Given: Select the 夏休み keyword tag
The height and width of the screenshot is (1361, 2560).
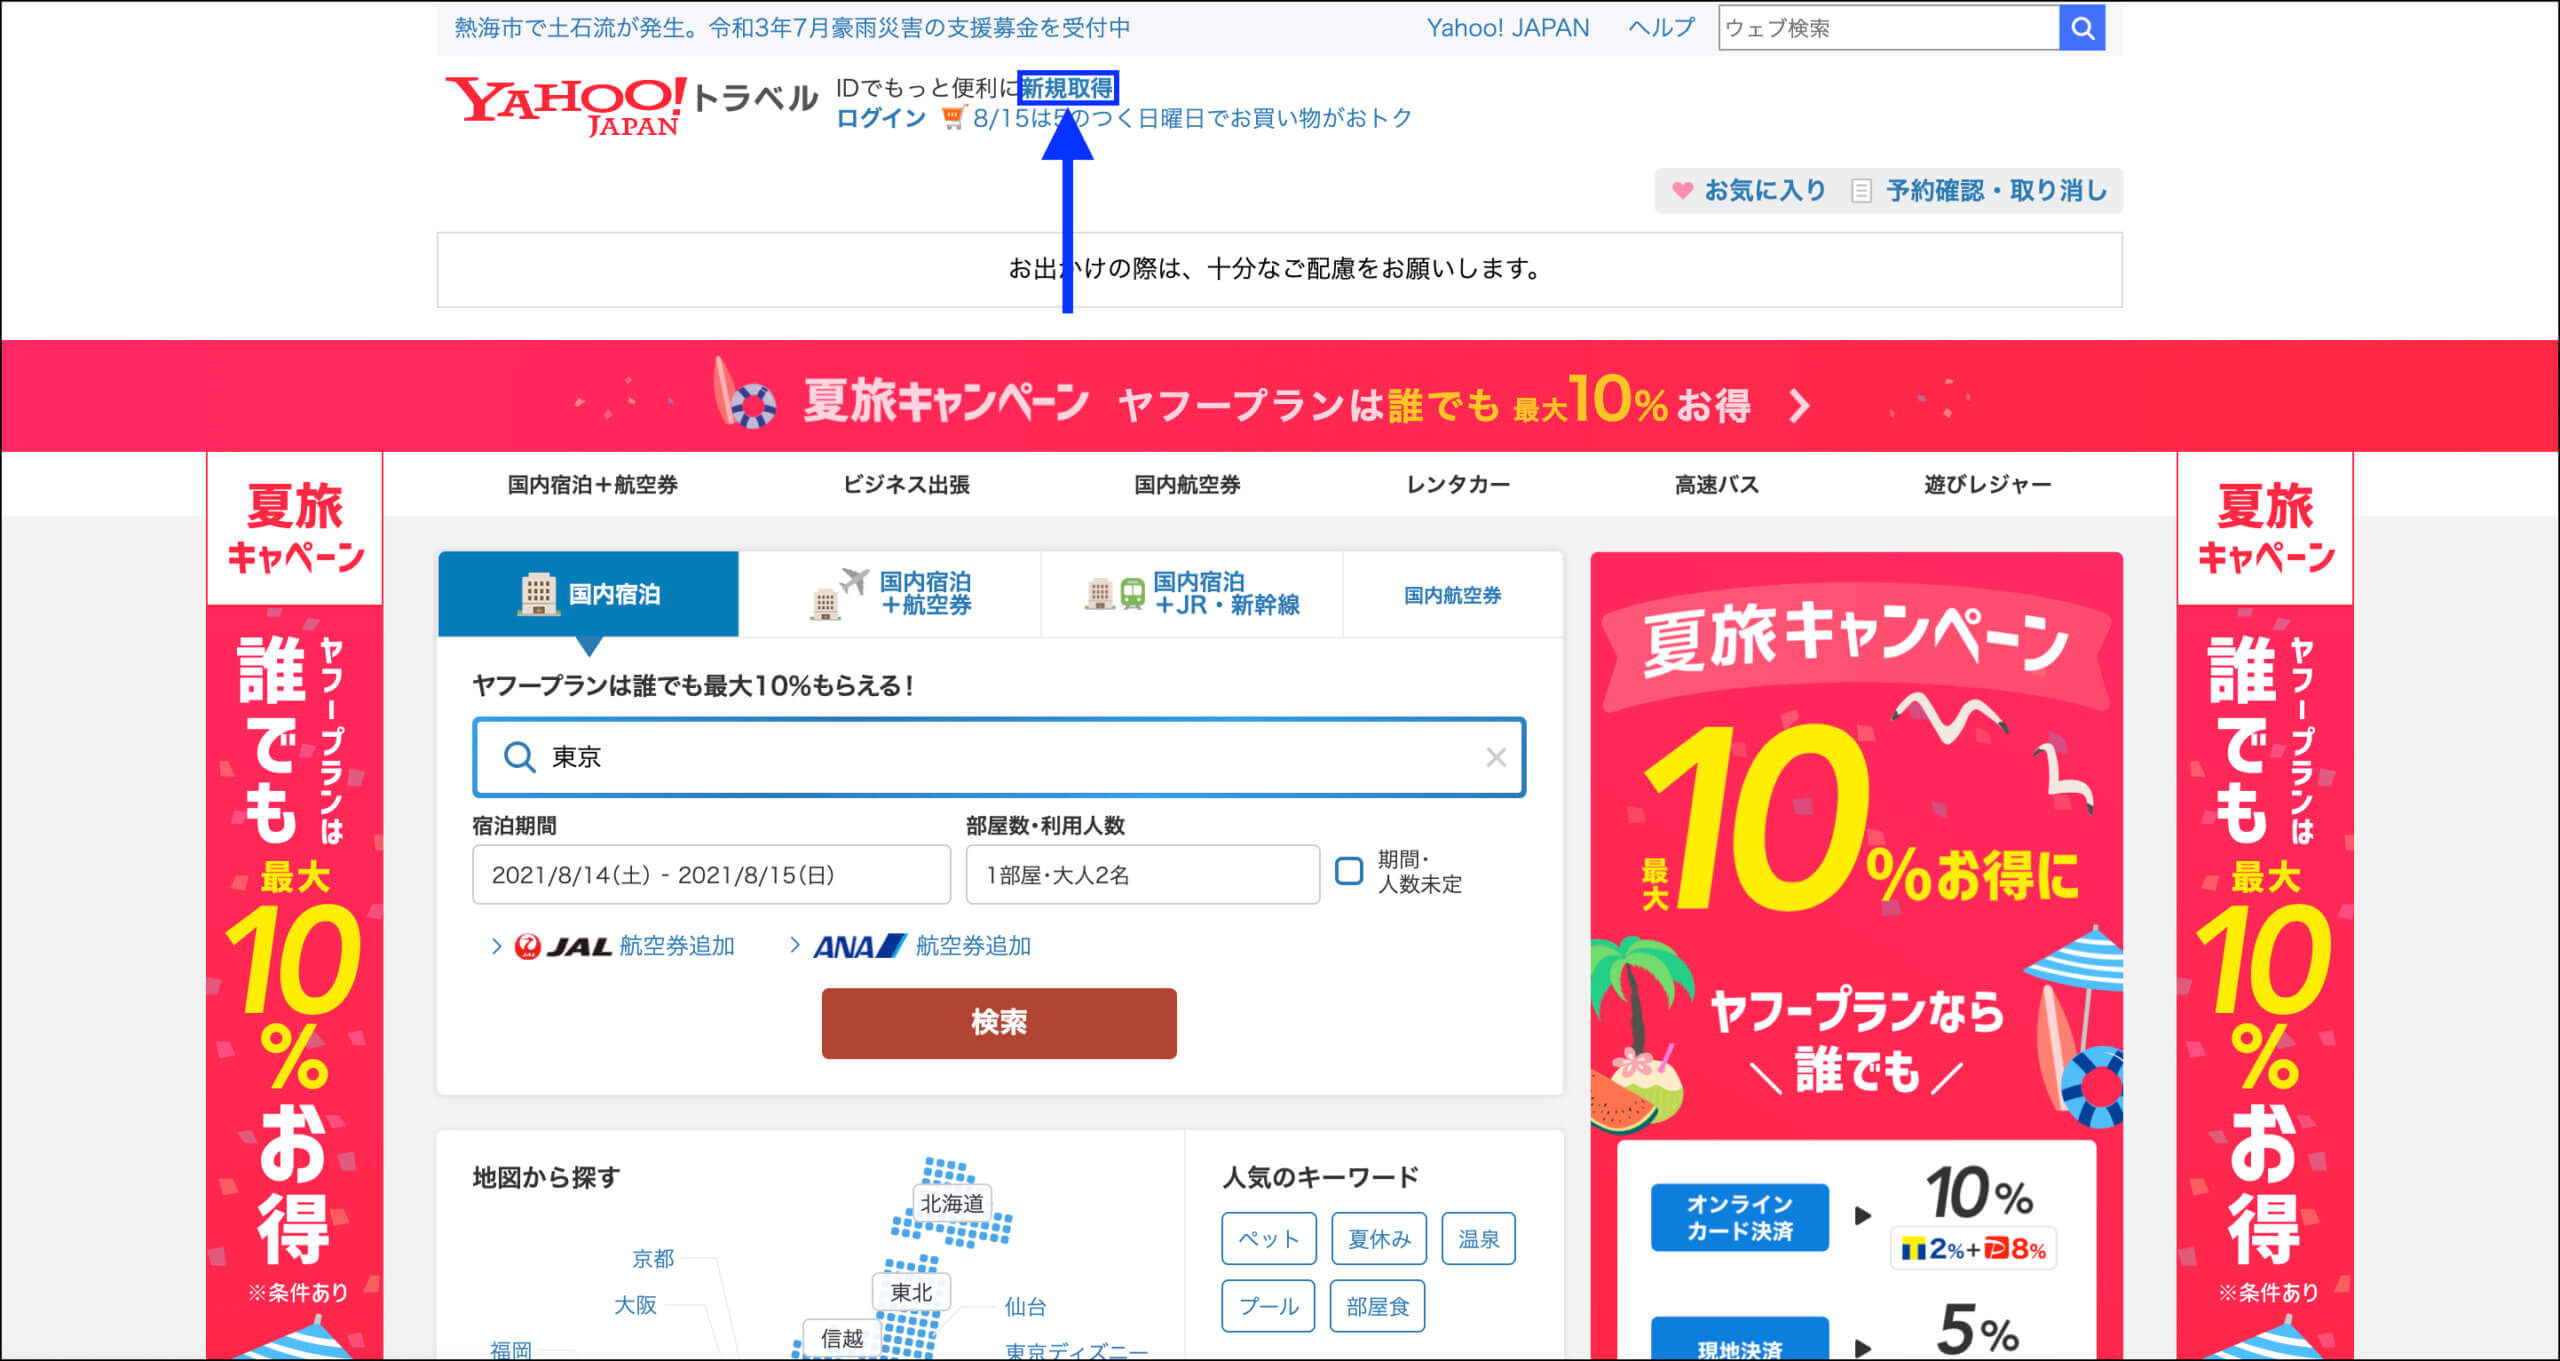Looking at the screenshot, I should 1379,1239.
